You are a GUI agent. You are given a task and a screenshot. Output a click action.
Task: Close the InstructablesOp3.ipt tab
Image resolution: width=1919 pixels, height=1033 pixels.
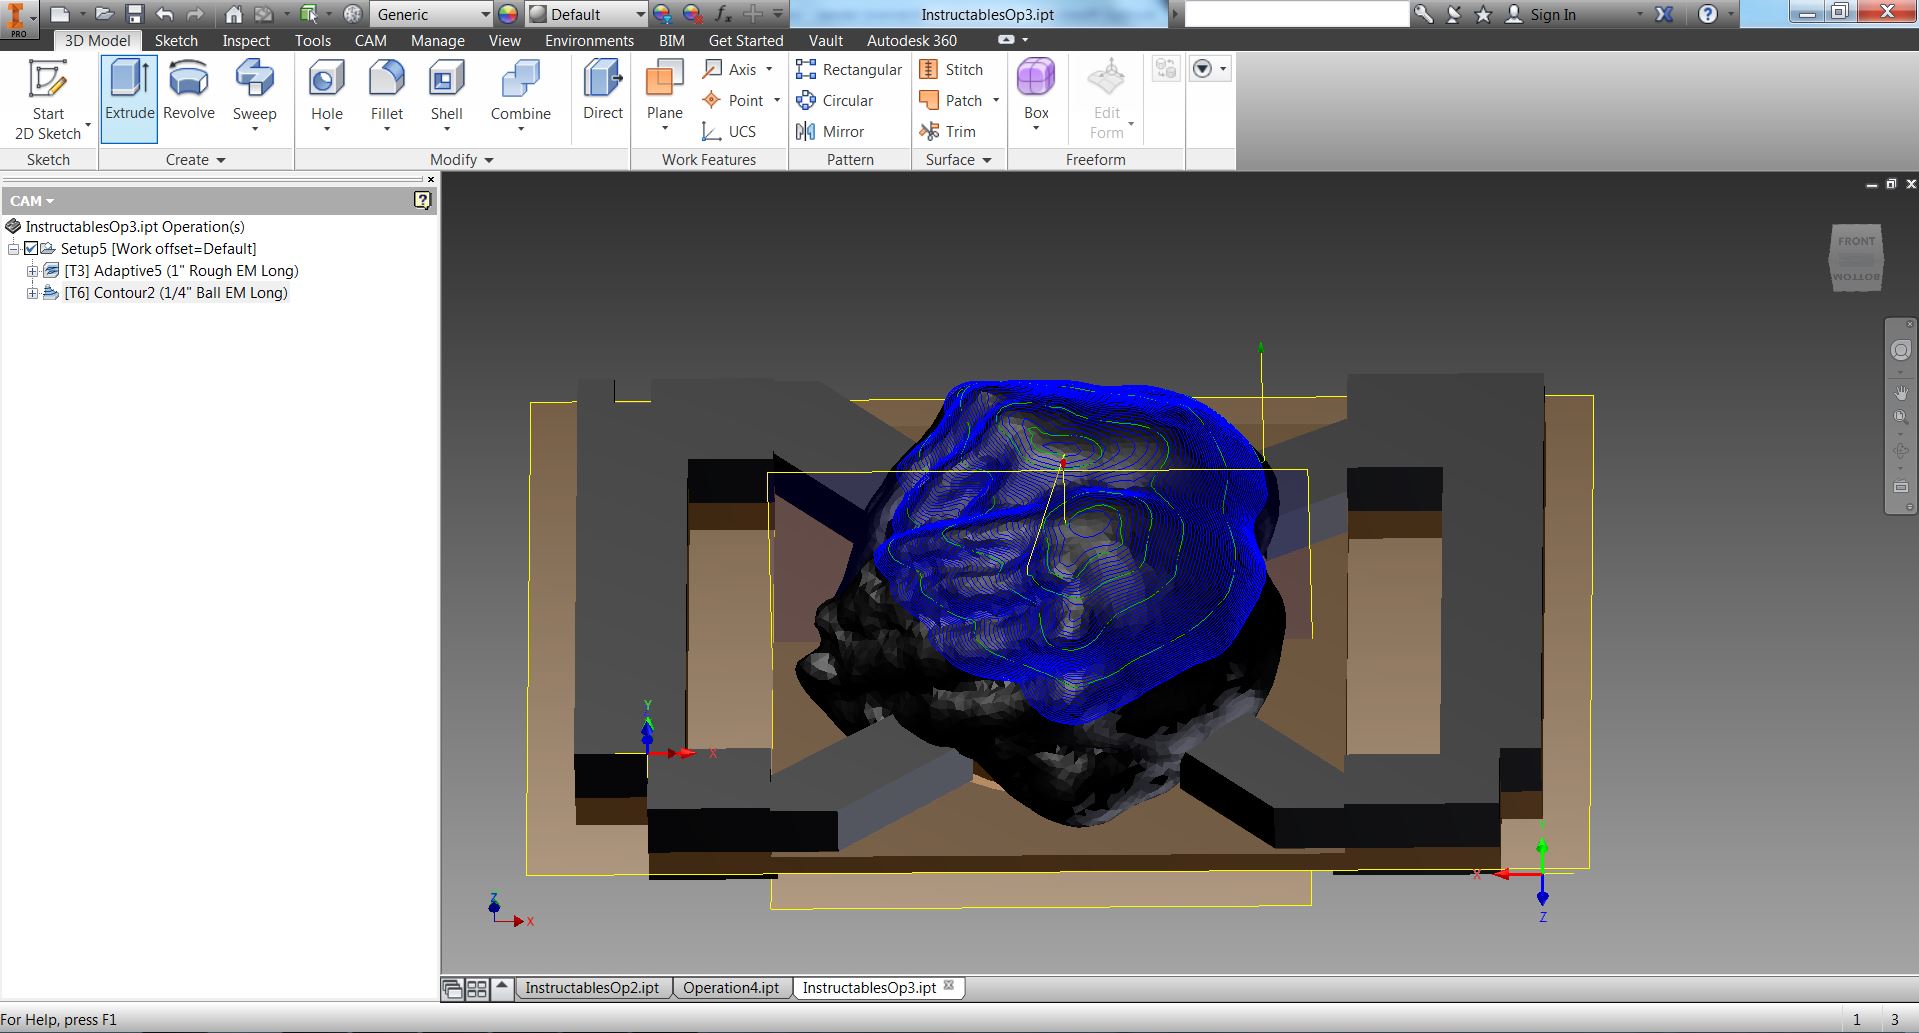pyautogui.click(x=949, y=986)
